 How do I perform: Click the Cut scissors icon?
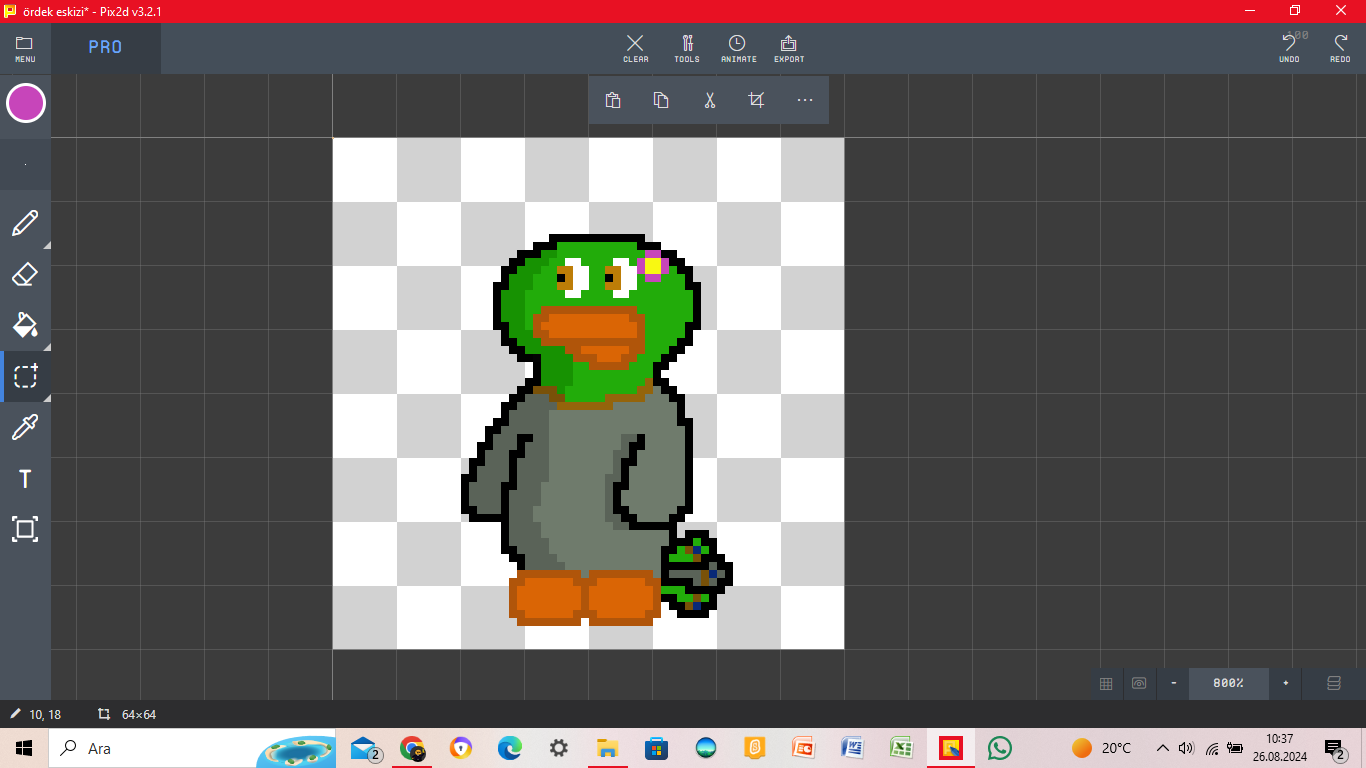coord(709,100)
